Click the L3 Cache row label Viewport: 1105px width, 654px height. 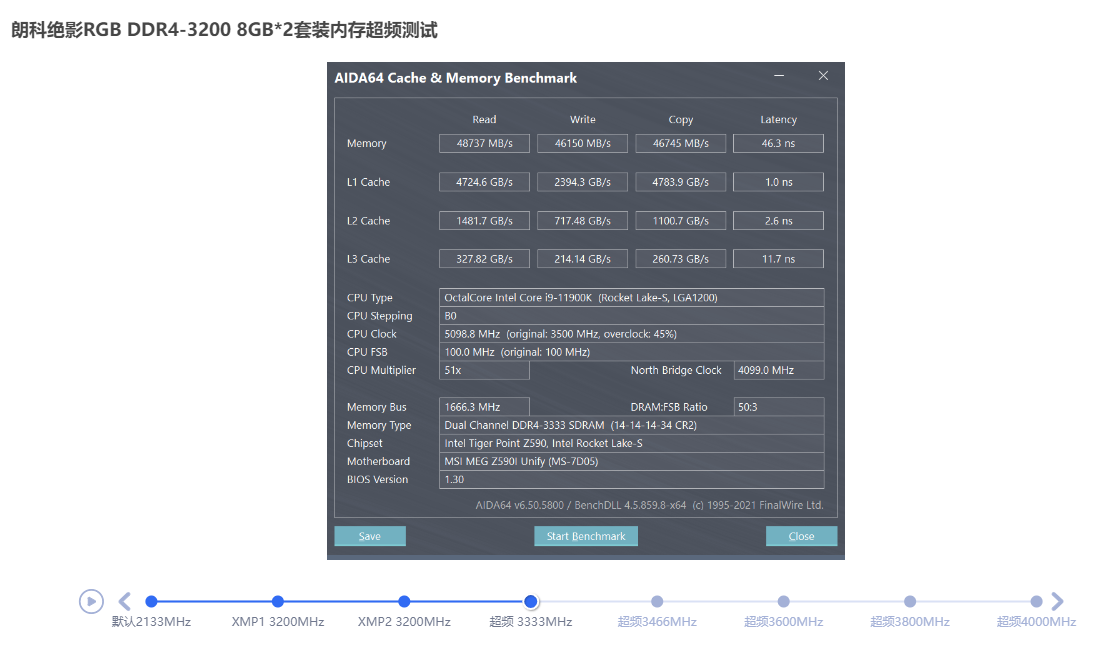click(x=368, y=259)
